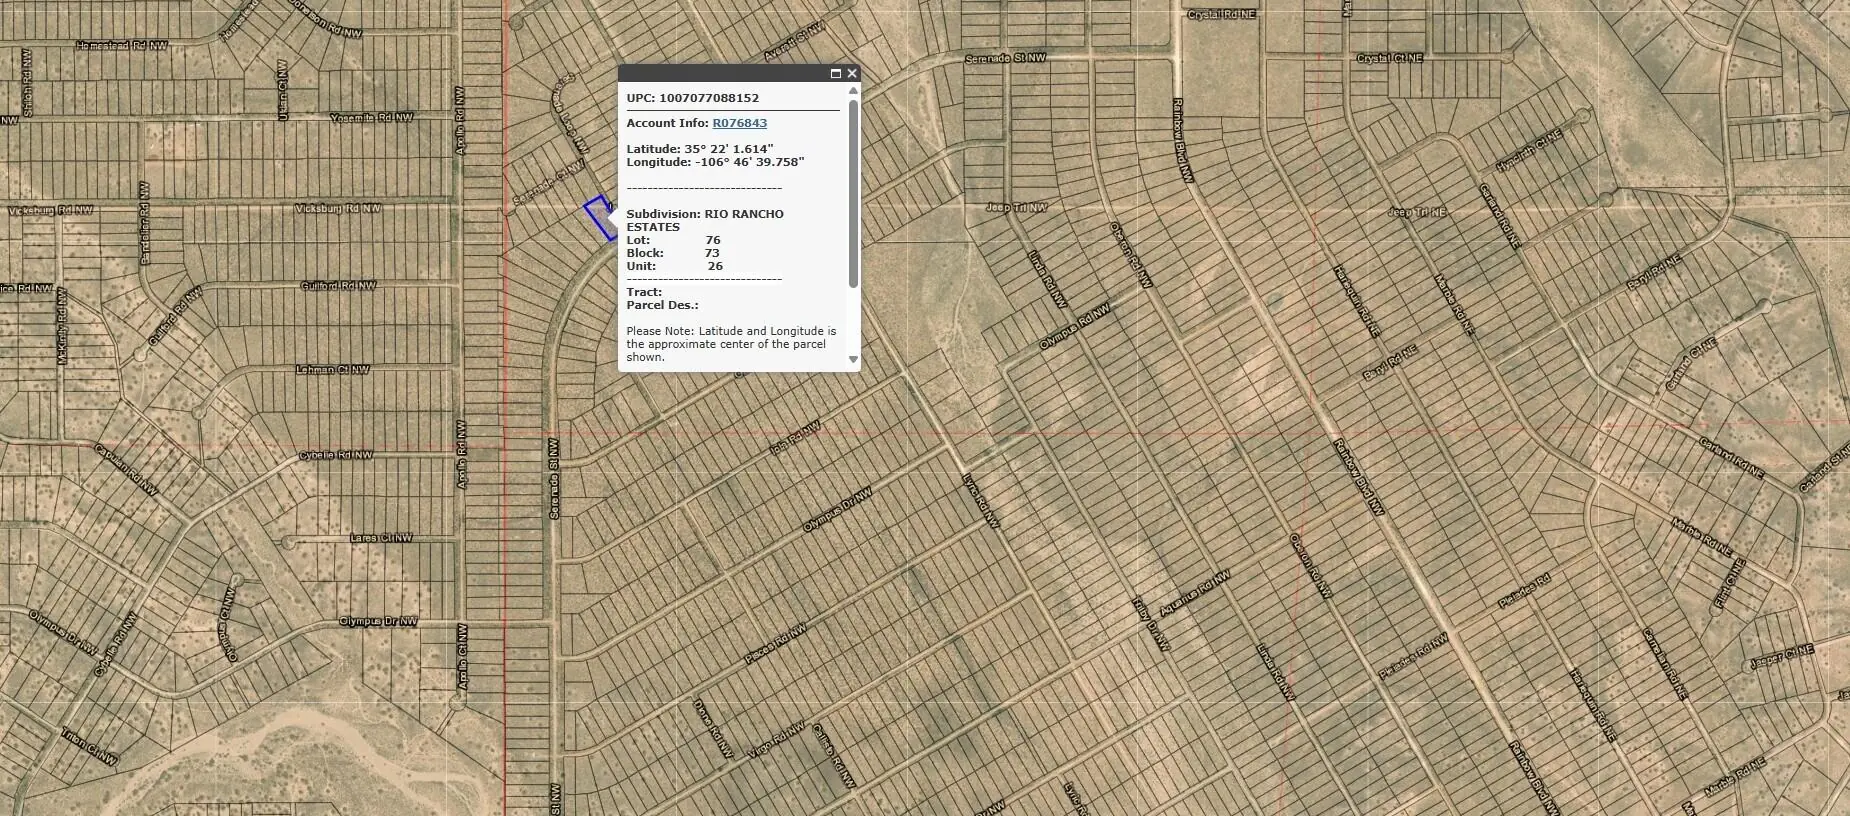Click the Longitude value -106° 46' 39.758"
Viewport: 1850px width, 816px height.
pyautogui.click(x=750, y=162)
